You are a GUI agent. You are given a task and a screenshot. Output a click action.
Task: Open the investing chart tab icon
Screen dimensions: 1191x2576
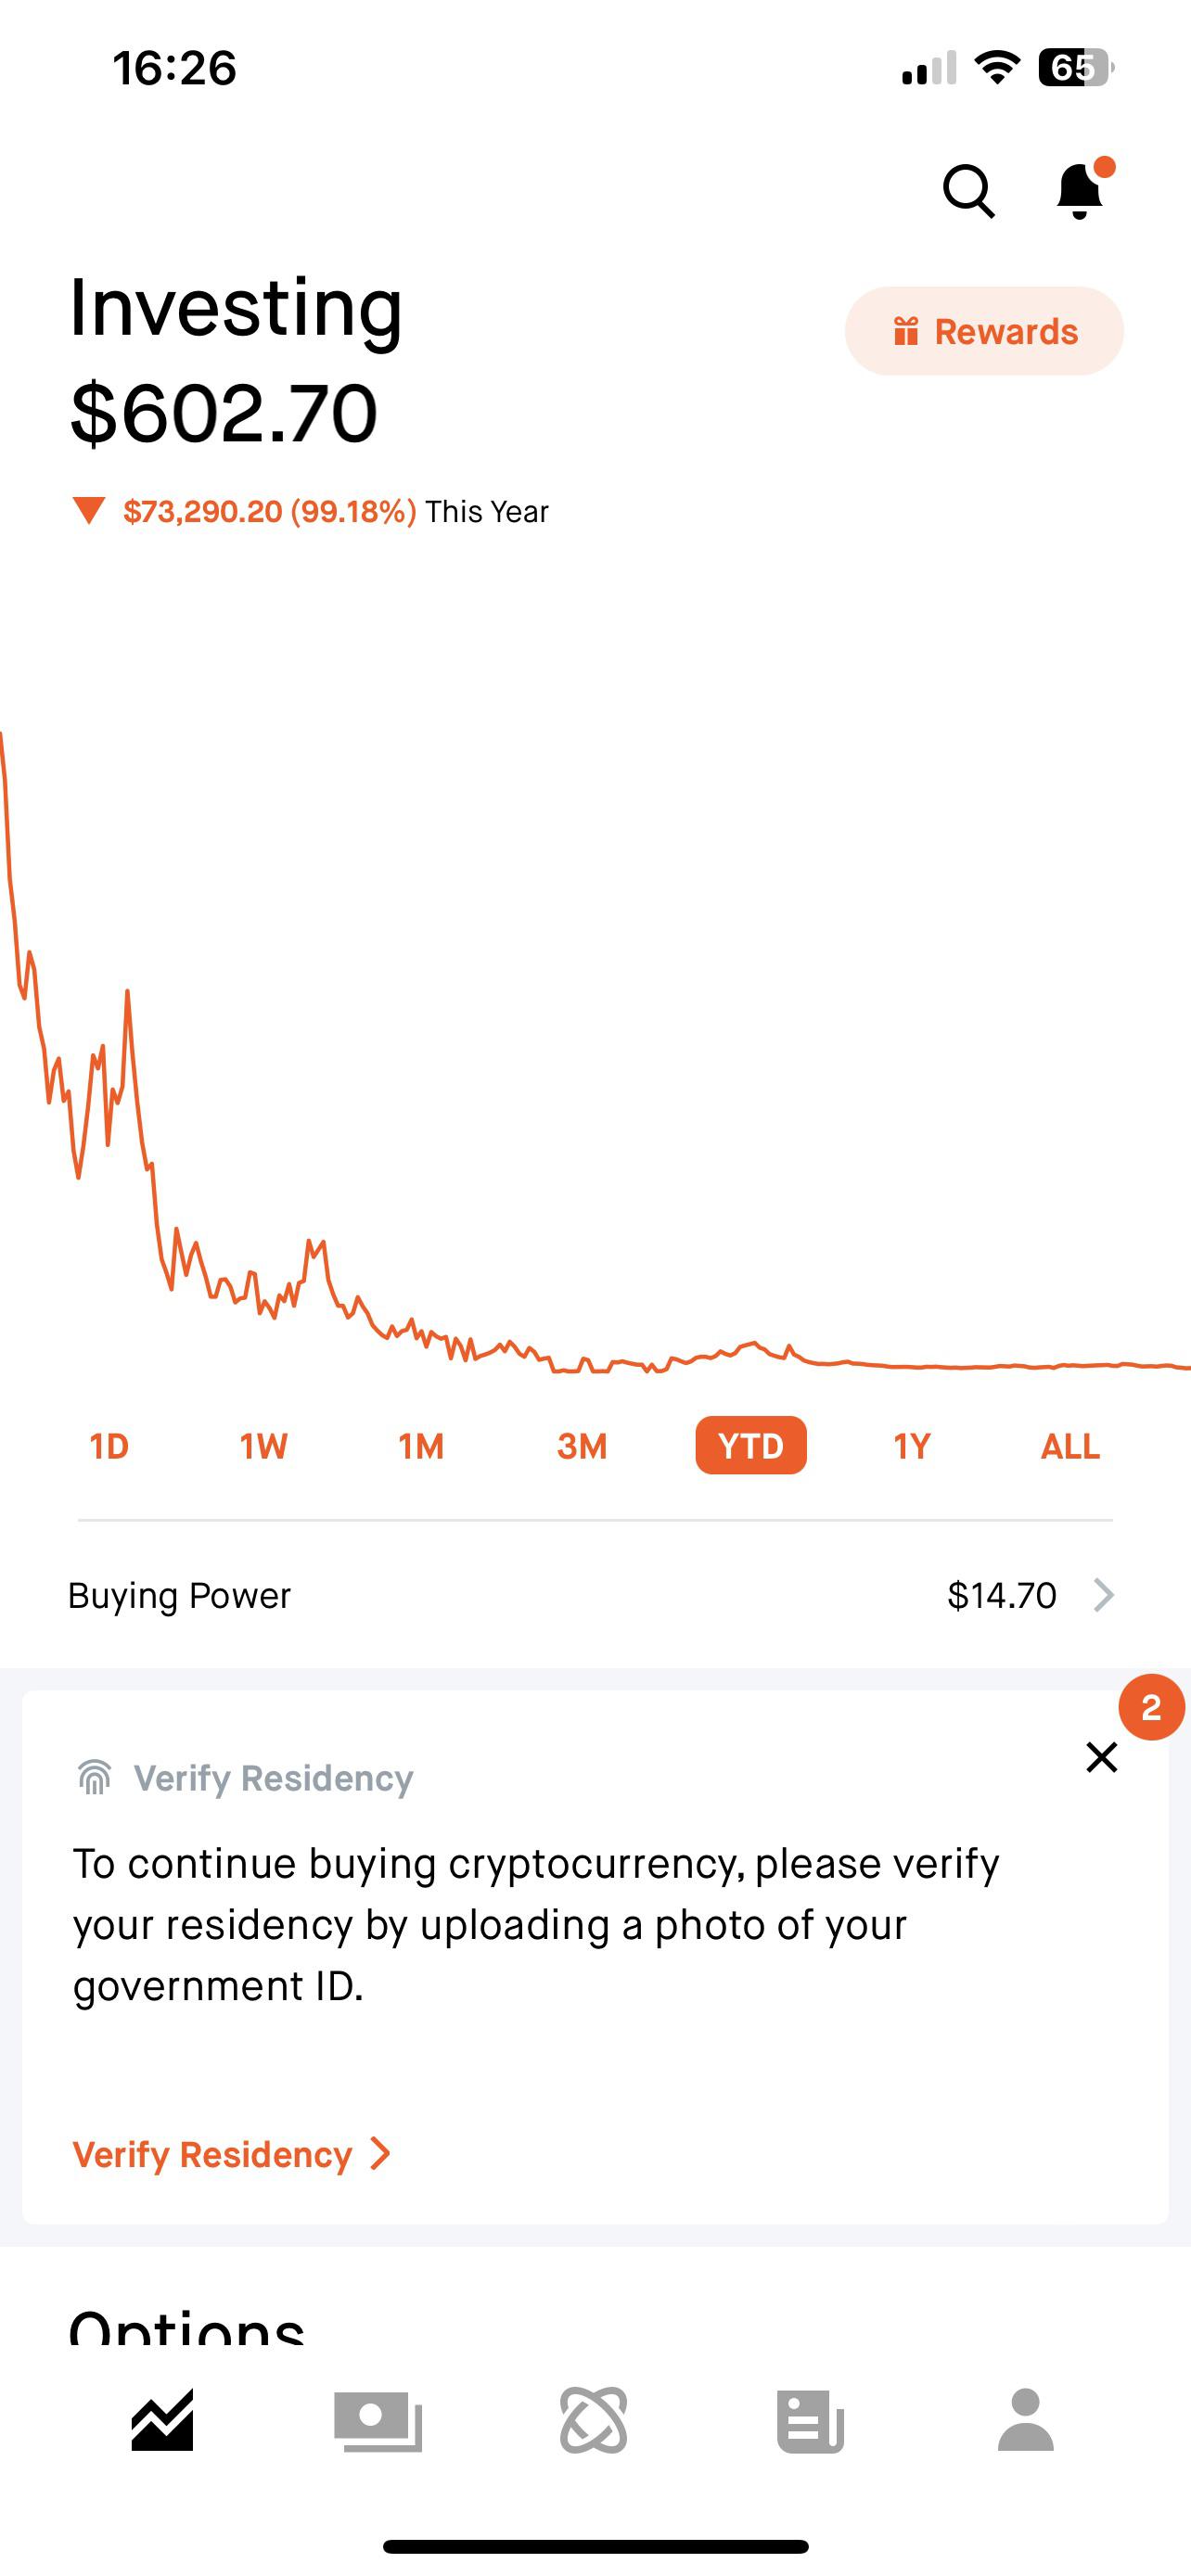click(x=162, y=2420)
